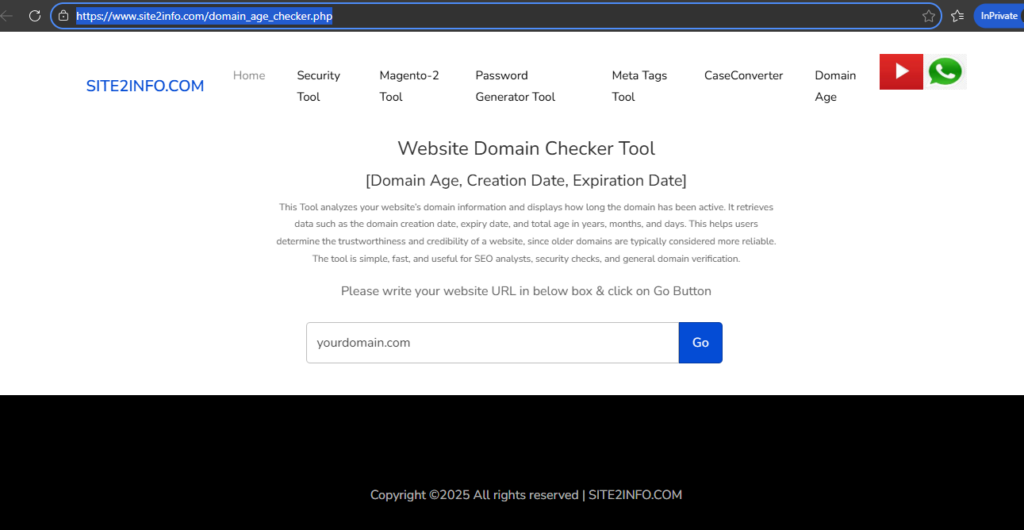Select Domain Age in the navigation bar
This screenshot has width=1024, height=530.
click(x=835, y=86)
